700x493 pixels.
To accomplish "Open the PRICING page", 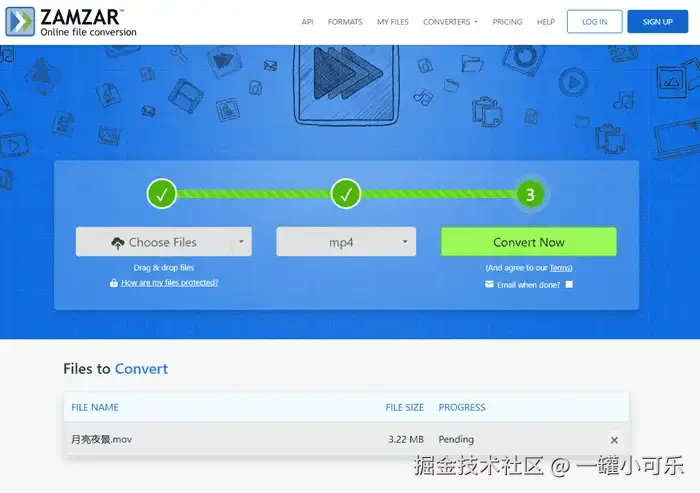I will (x=507, y=22).
